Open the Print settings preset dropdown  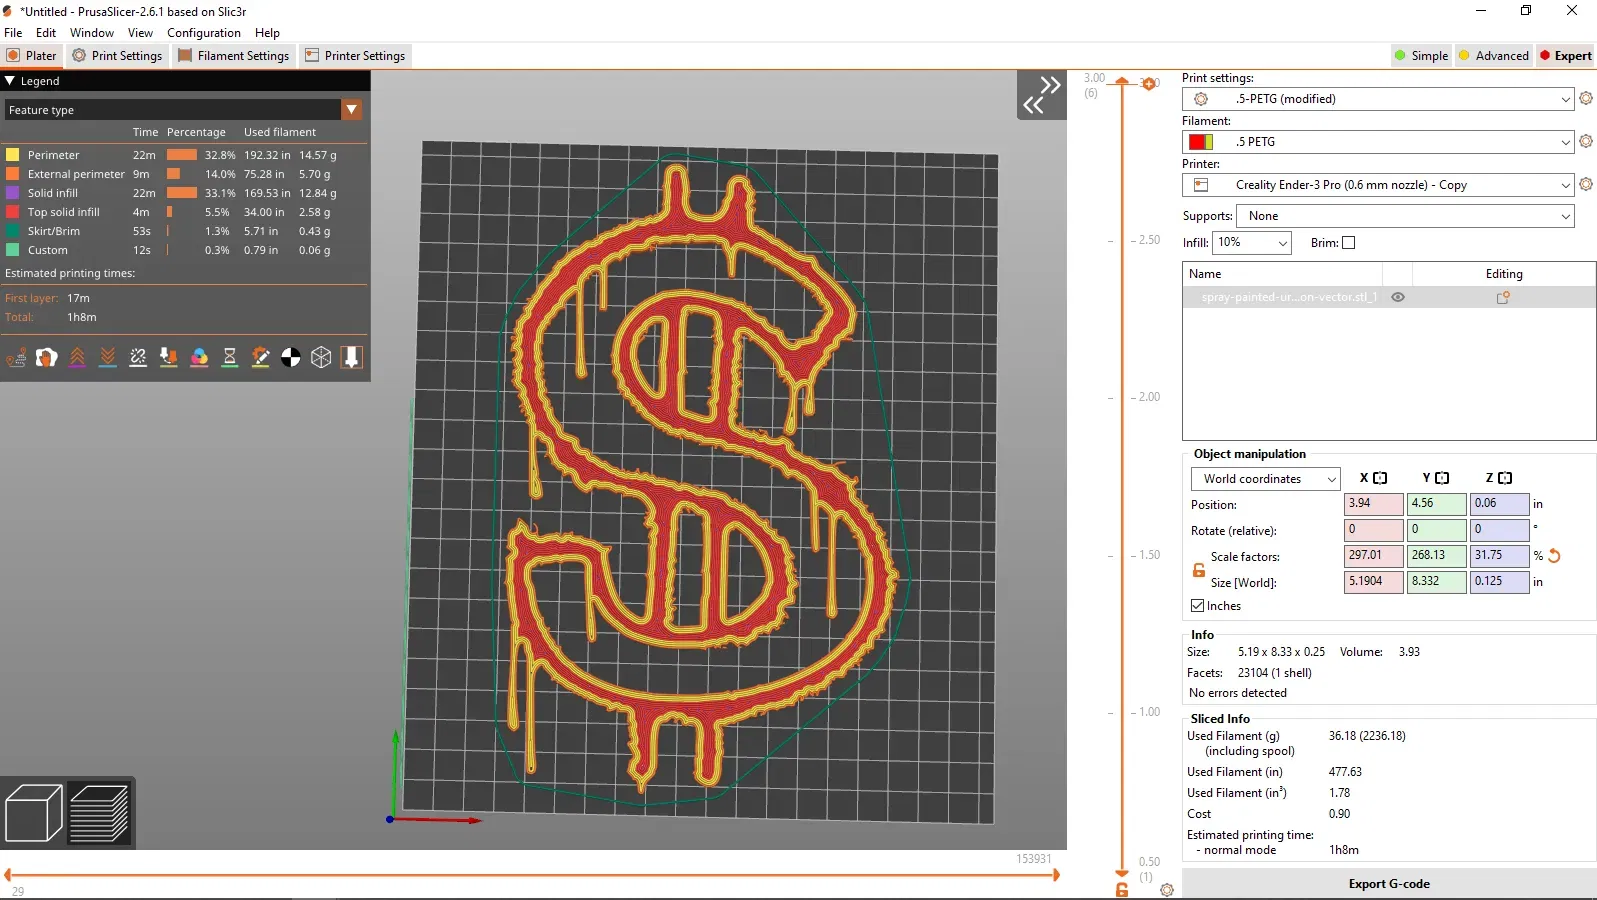coord(1378,99)
